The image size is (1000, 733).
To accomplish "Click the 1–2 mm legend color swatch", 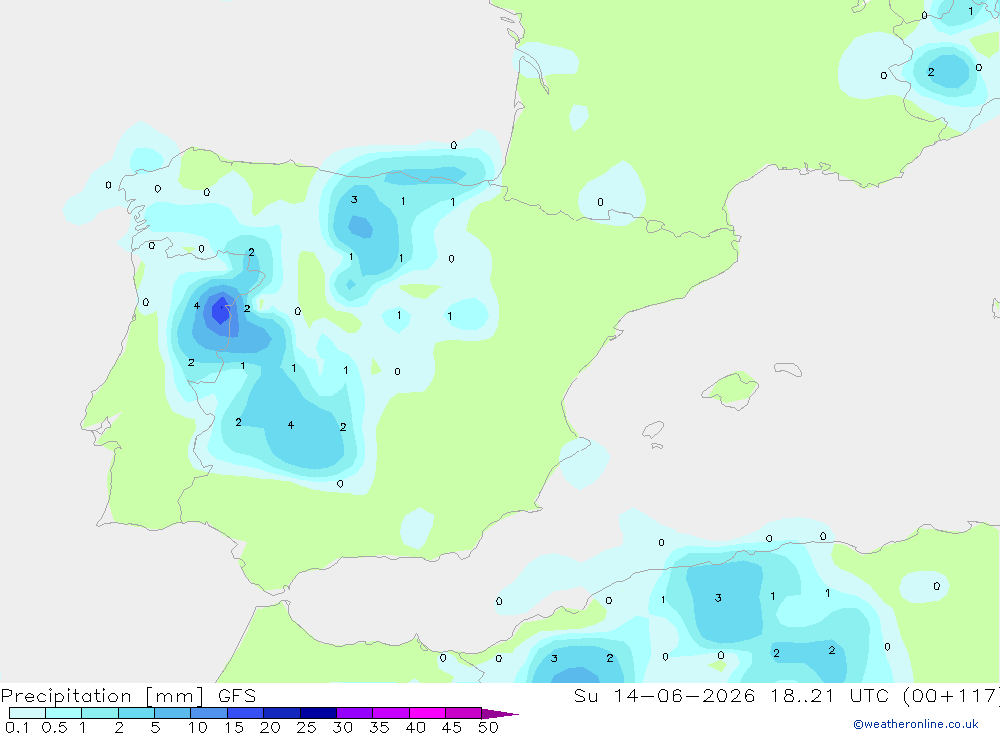I will tap(99, 713).
